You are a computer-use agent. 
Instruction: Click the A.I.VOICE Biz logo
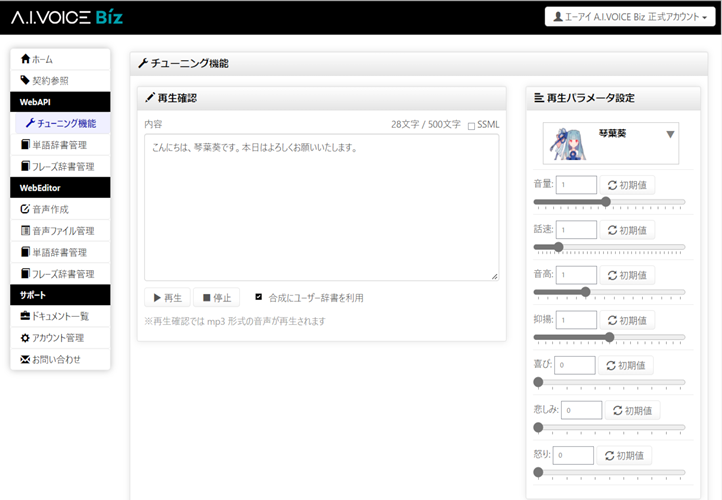click(x=67, y=17)
